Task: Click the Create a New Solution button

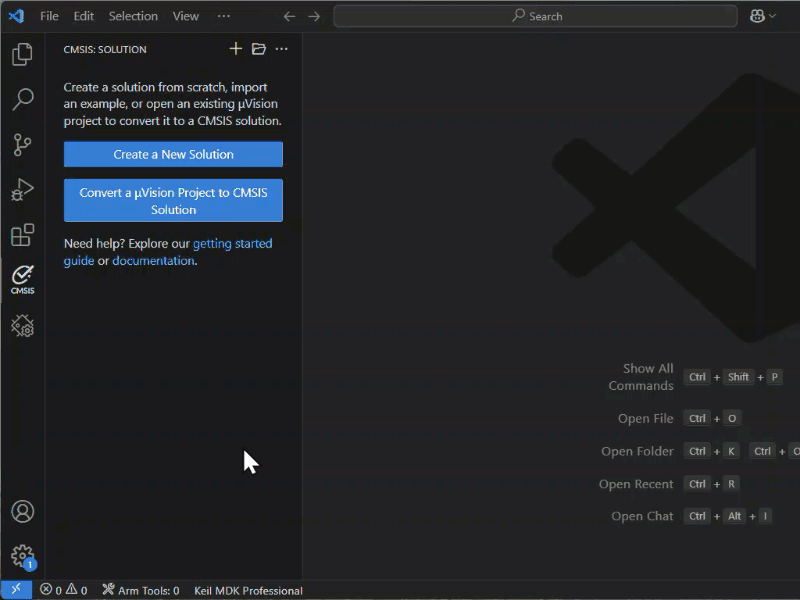Action: pos(172,154)
